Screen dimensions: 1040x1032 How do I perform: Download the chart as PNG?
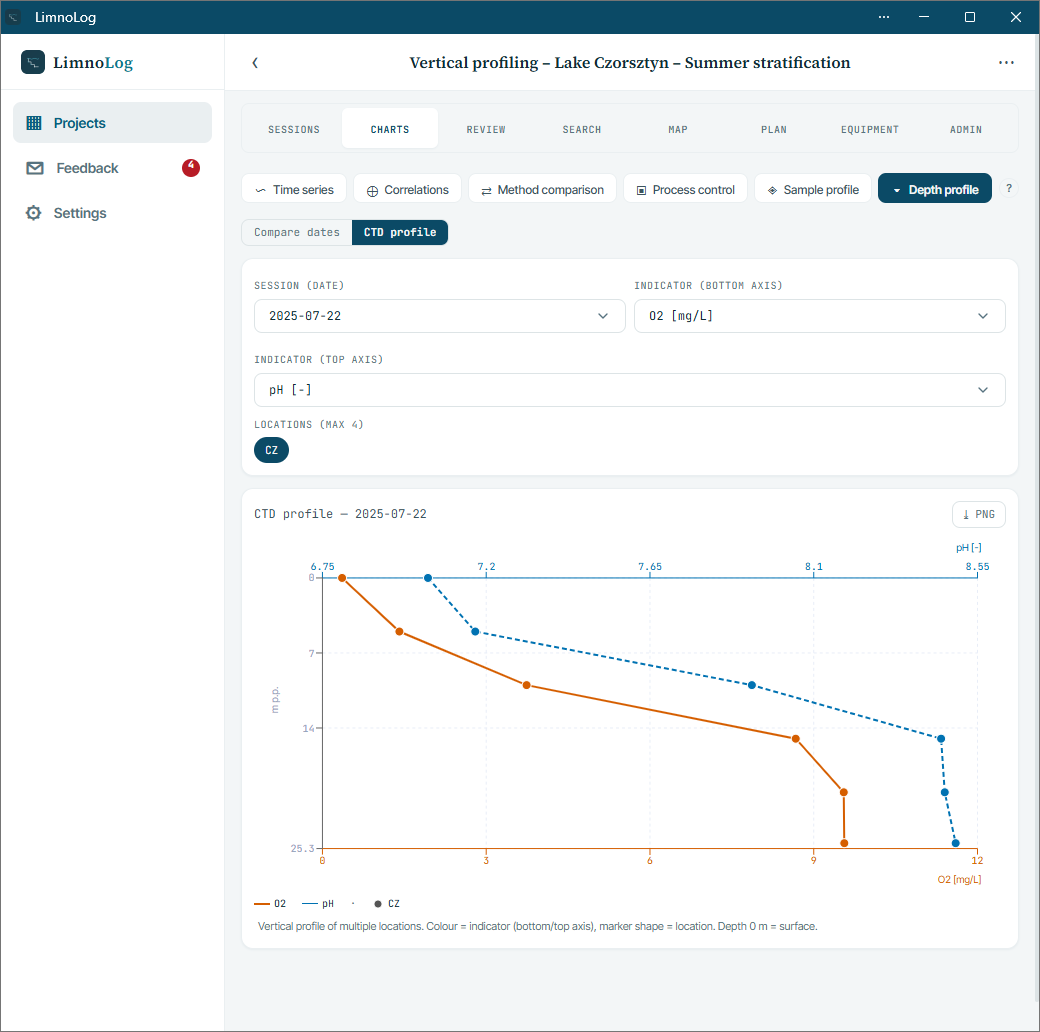coord(978,515)
